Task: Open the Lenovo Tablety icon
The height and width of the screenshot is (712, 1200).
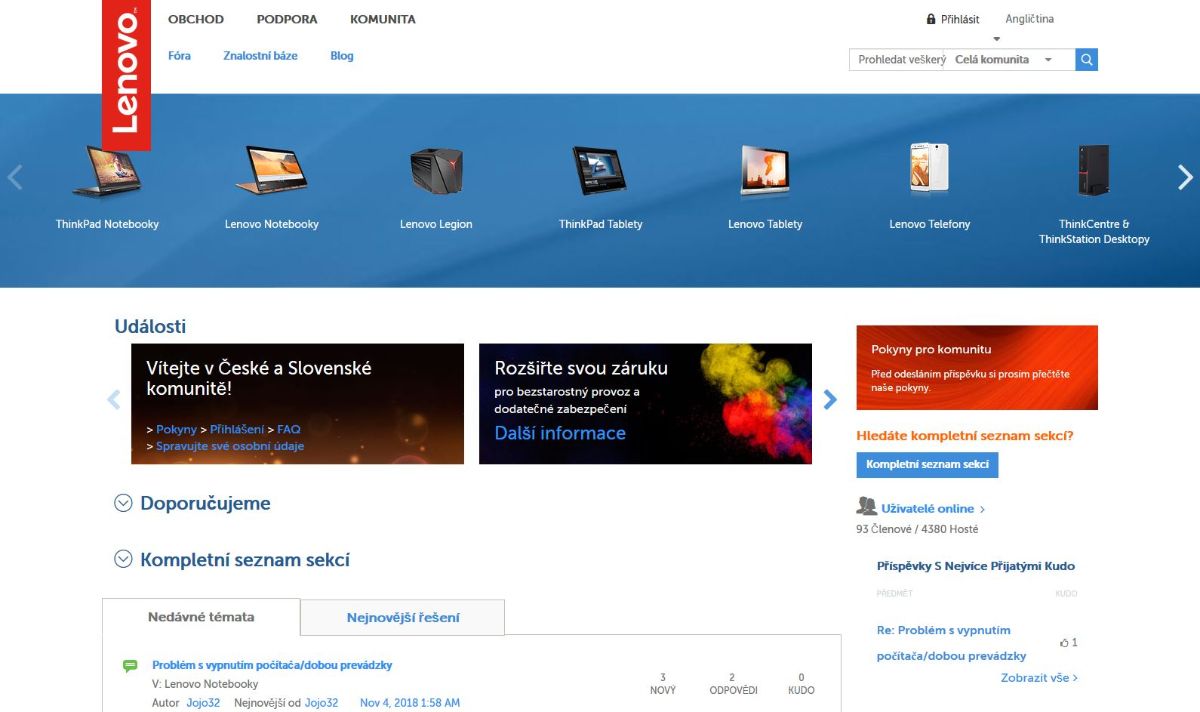Action: [x=765, y=172]
